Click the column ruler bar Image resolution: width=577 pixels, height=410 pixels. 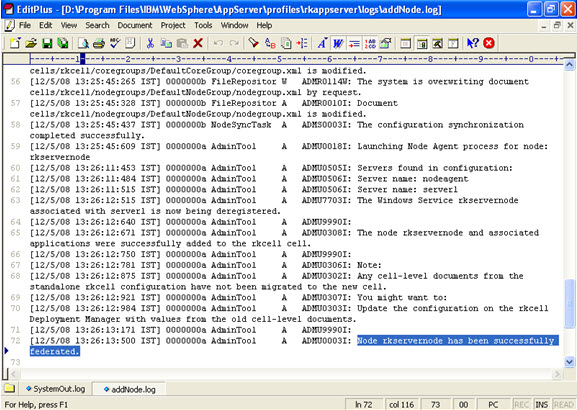tap(296, 59)
